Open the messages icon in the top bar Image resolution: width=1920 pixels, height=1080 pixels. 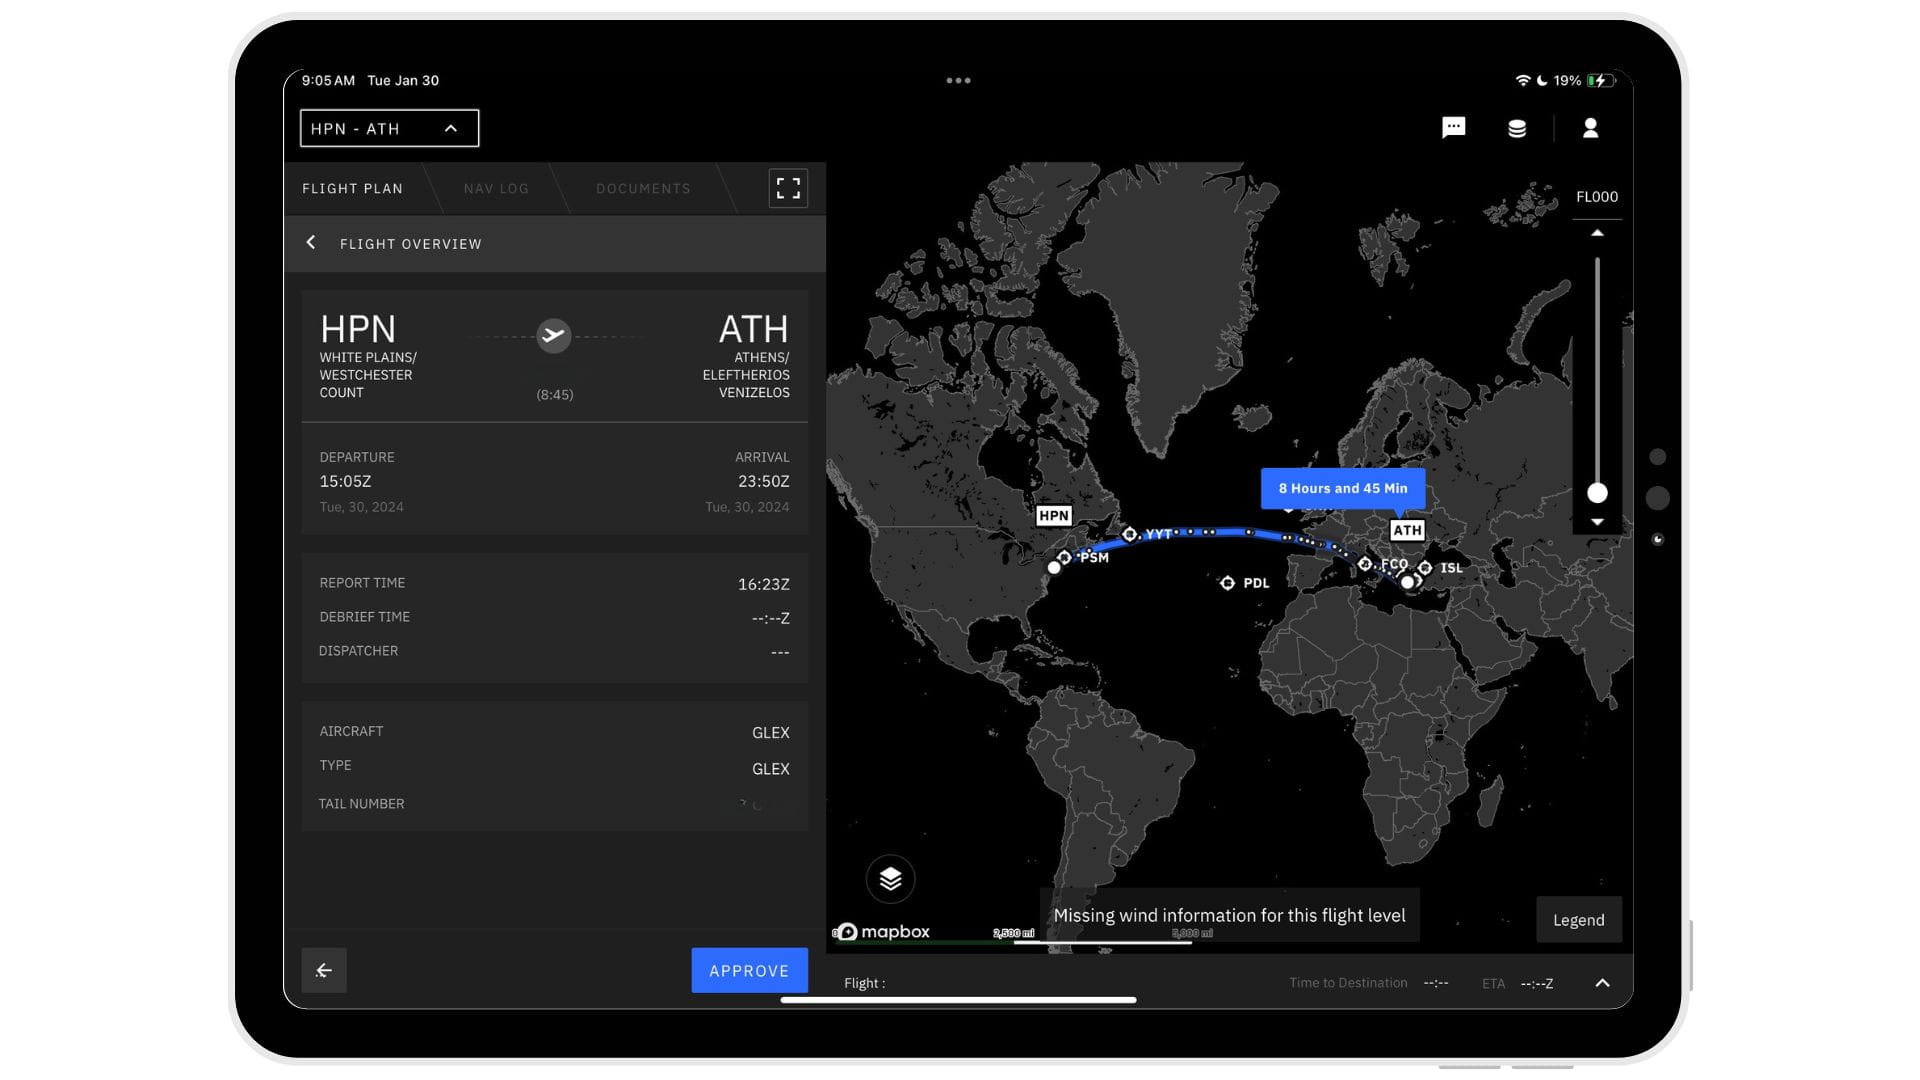click(x=1453, y=127)
